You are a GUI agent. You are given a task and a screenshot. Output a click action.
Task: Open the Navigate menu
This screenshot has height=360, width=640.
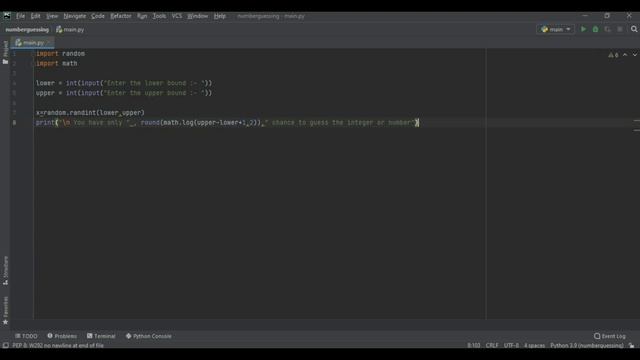(x=75, y=16)
